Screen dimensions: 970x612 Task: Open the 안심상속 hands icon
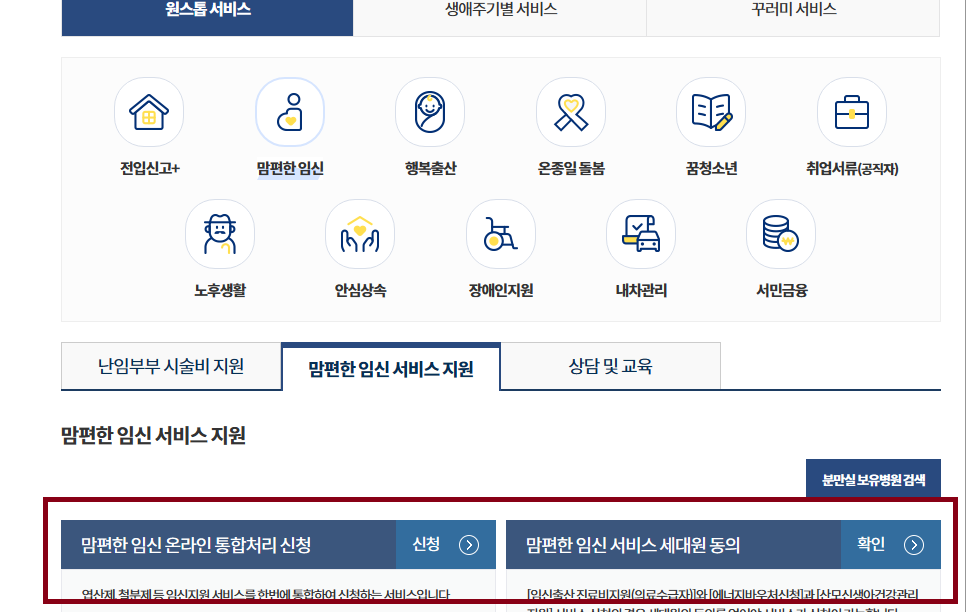[360, 232]
